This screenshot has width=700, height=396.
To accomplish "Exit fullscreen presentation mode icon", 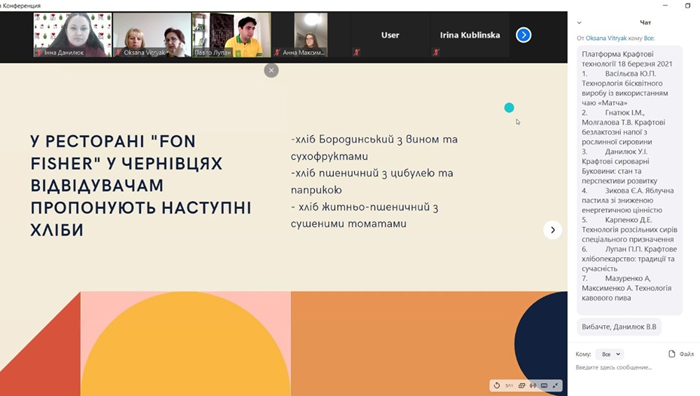I will 555,385.
